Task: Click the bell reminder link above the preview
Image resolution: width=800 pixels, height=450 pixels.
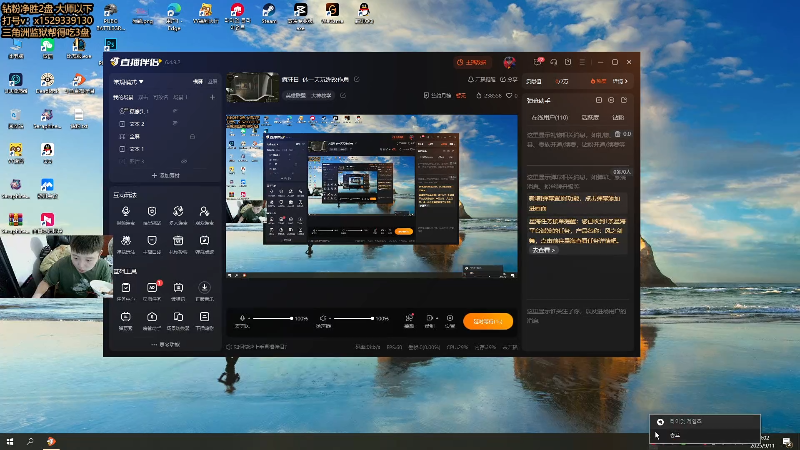Action: click(x=482, y=79)
